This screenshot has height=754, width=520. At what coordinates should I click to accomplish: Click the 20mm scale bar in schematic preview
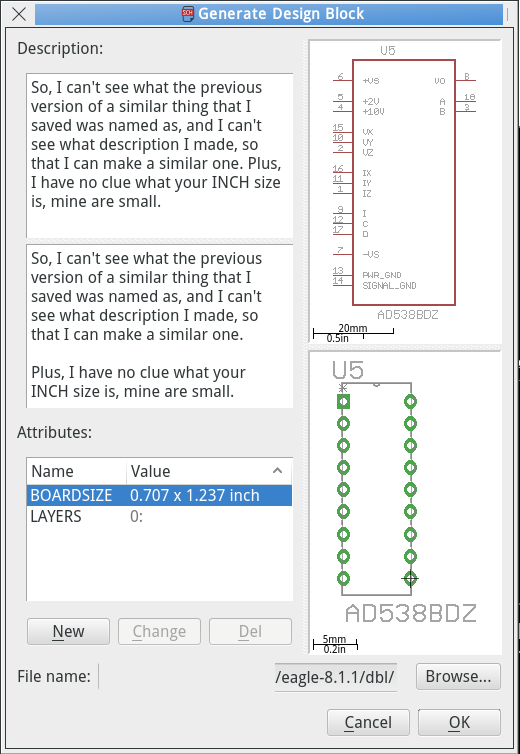[353, 331]
